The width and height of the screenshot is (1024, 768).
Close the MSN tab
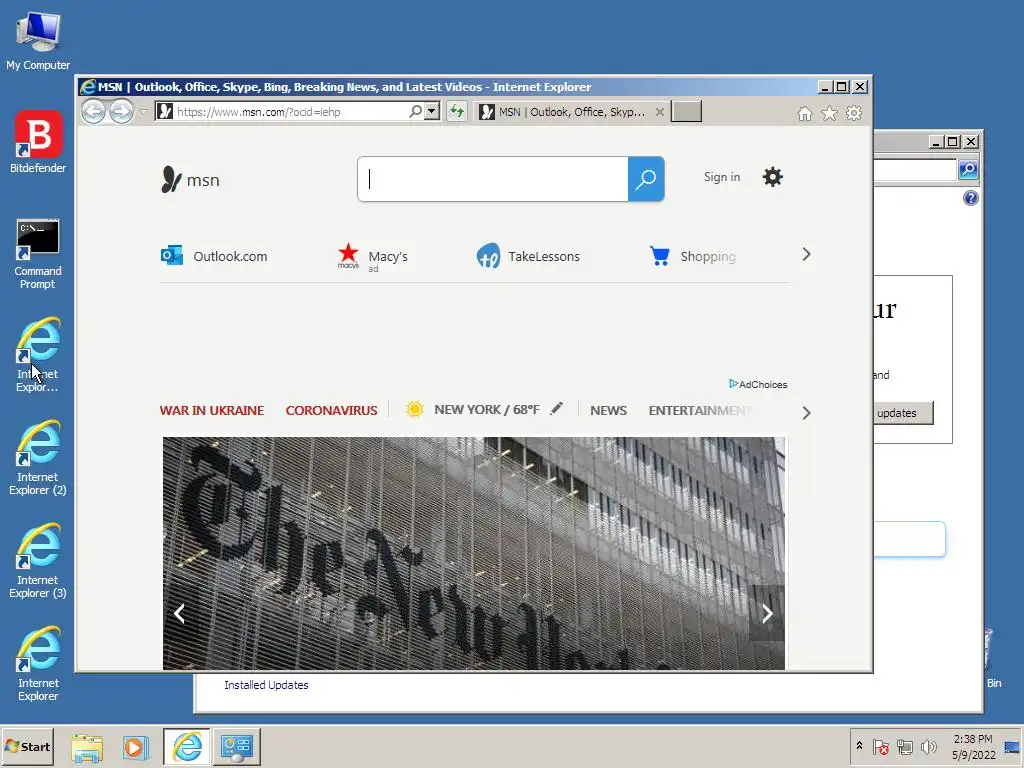coord(660,112)
